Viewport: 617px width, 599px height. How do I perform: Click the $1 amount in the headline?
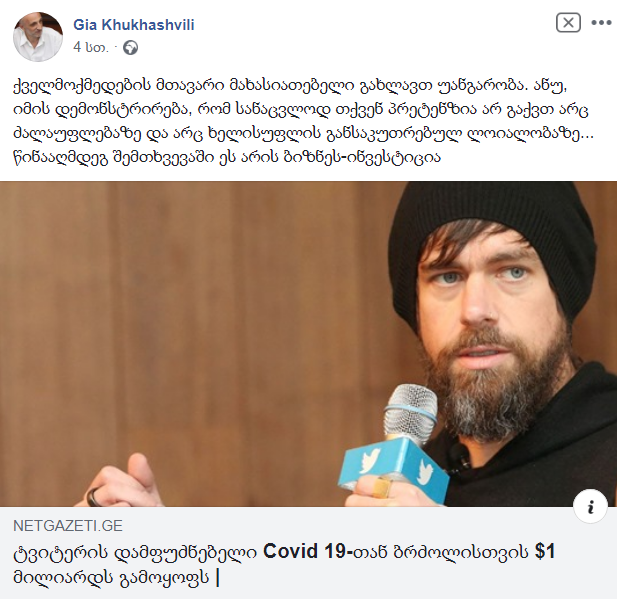pyautogui.click(x=545, y=551)
